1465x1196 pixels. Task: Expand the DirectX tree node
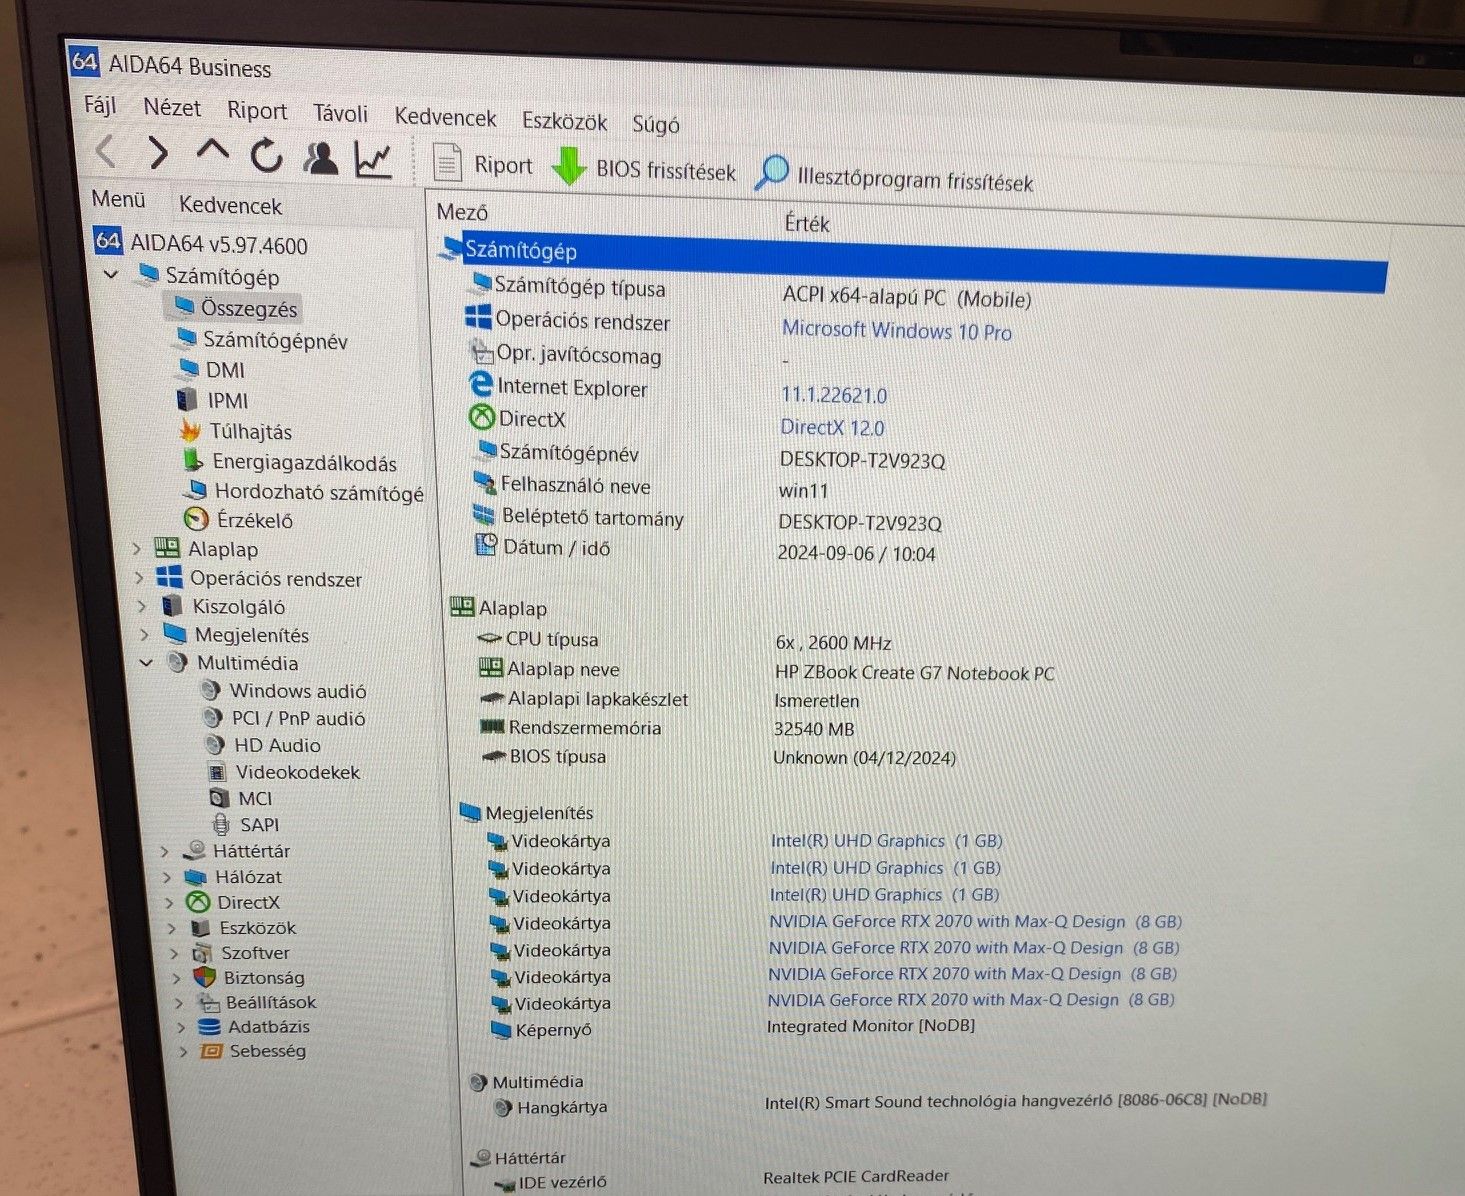tap(169, 902)
